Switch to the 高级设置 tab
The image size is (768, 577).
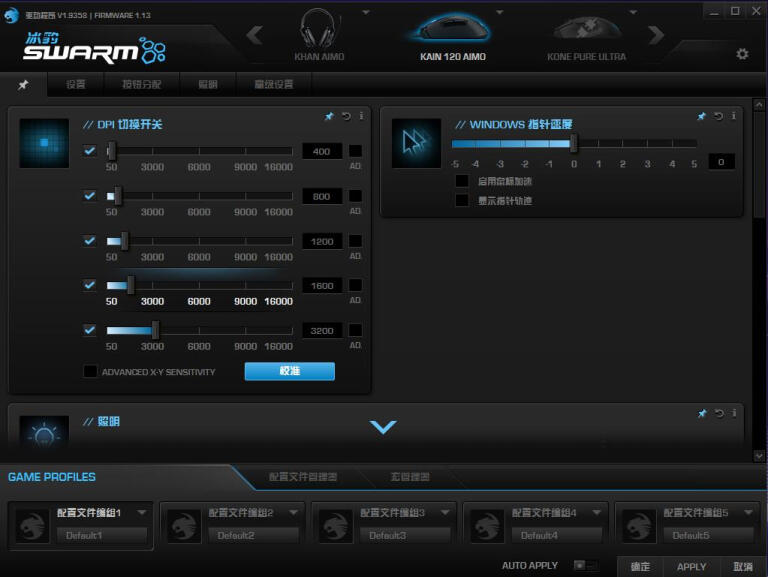point(271,85)
